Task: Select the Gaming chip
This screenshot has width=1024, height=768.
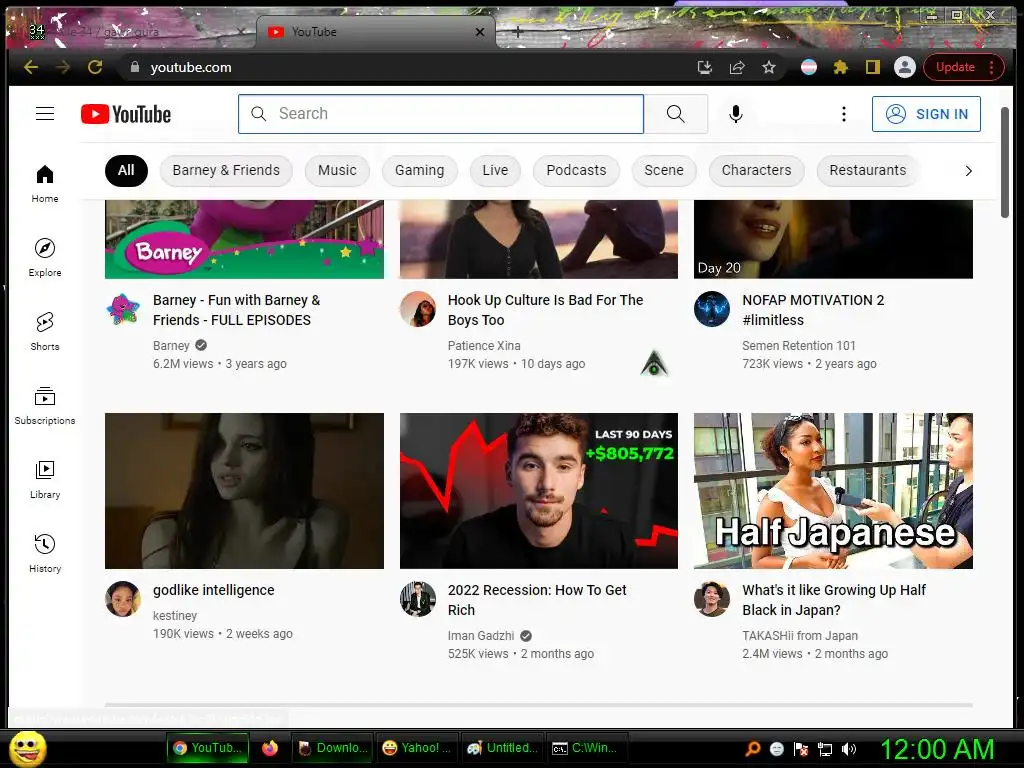Action: pos(419,170)
